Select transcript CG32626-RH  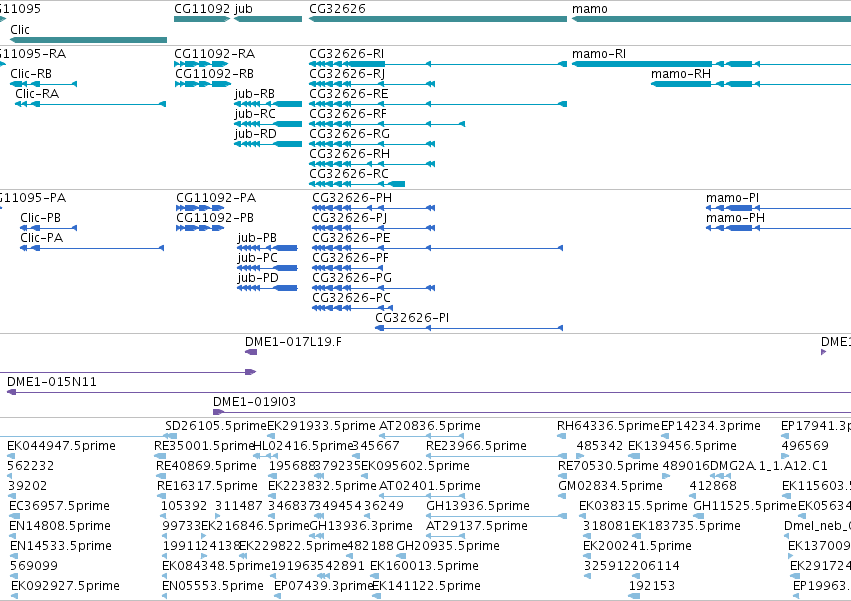(x=372, y=163)
